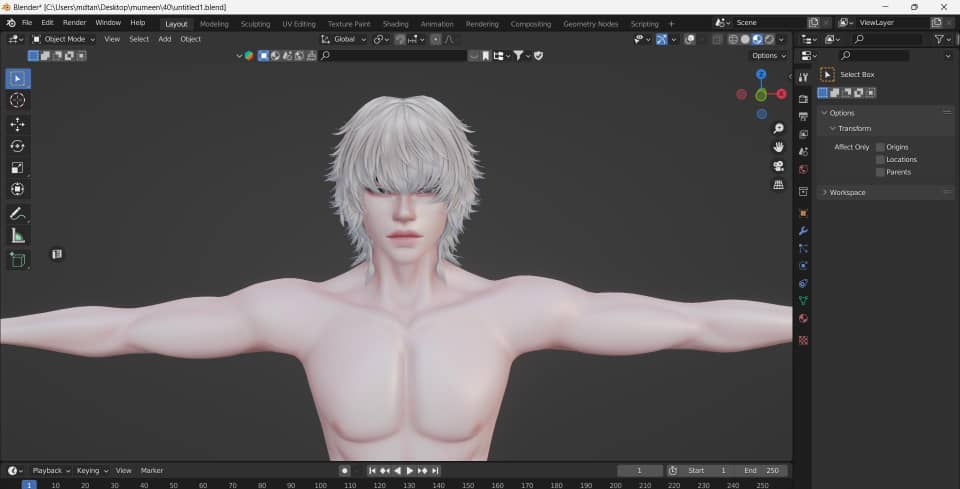Toggle auto keying record button

(x=345, y=471)
